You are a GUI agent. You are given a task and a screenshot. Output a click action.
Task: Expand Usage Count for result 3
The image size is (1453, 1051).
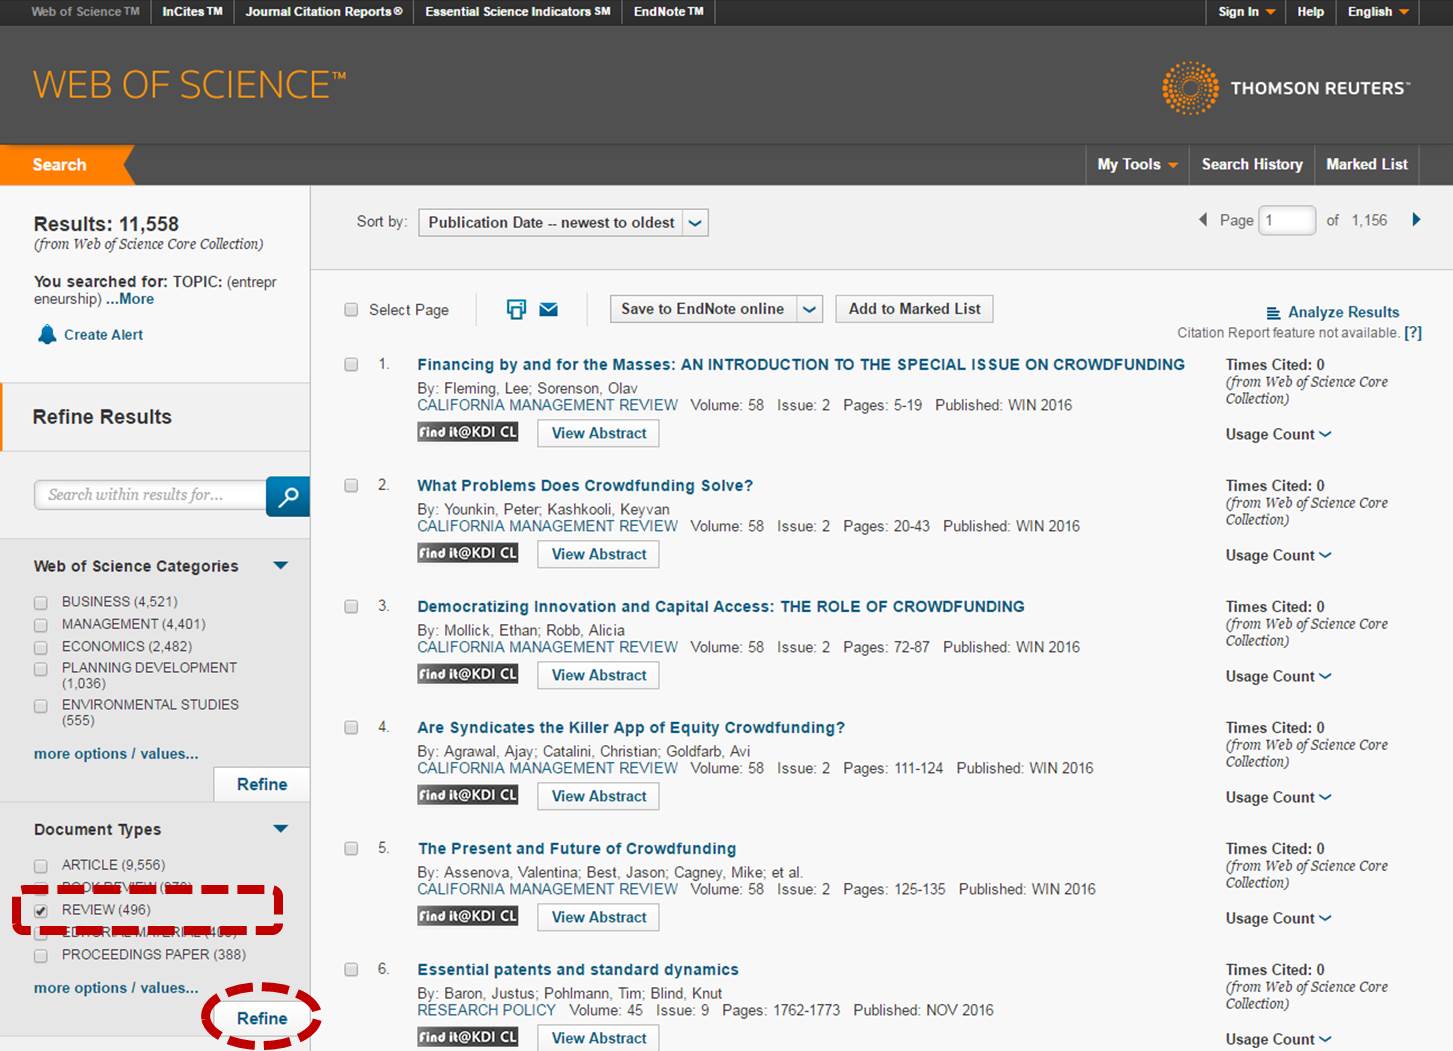point(1278,677)
